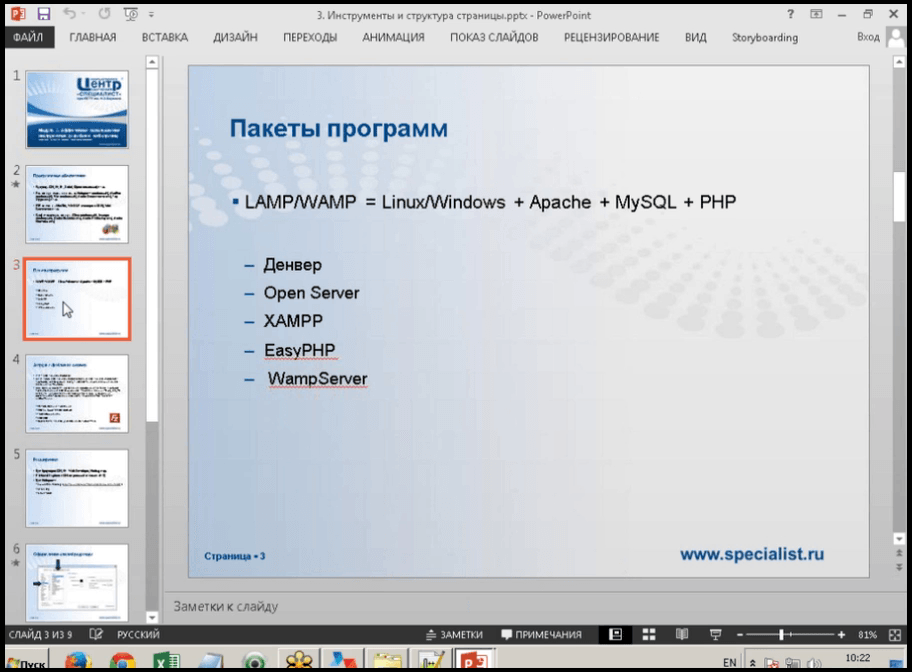Click the WampServer list item
The image size is (912, 672).
(x=317, y=379)
